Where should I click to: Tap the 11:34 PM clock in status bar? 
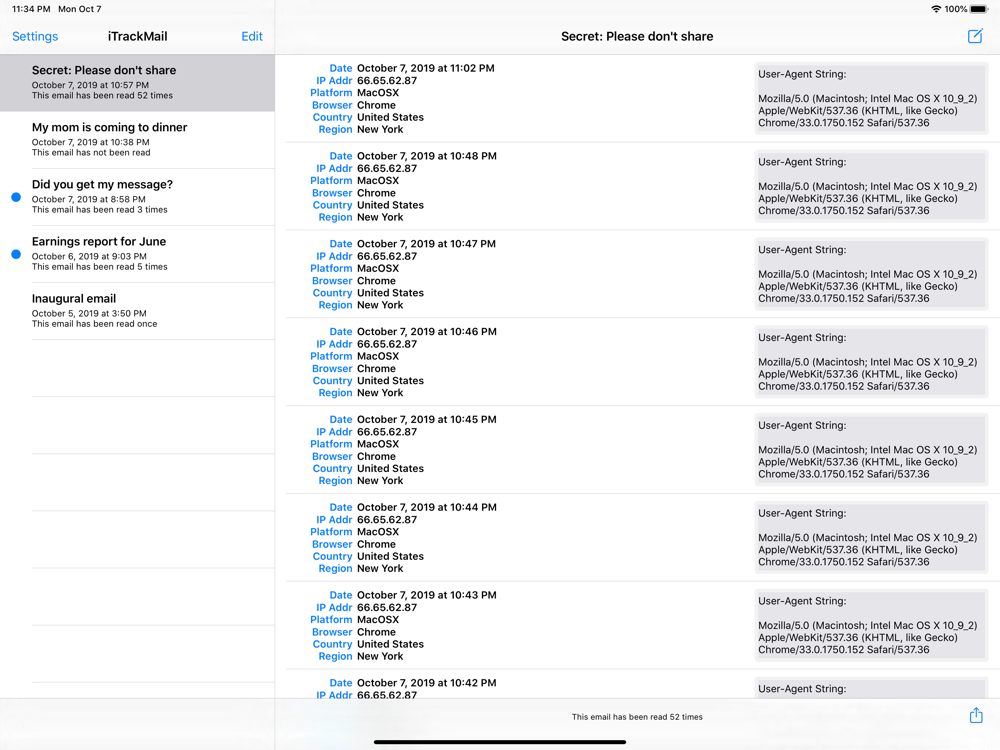tap(31, 9)
